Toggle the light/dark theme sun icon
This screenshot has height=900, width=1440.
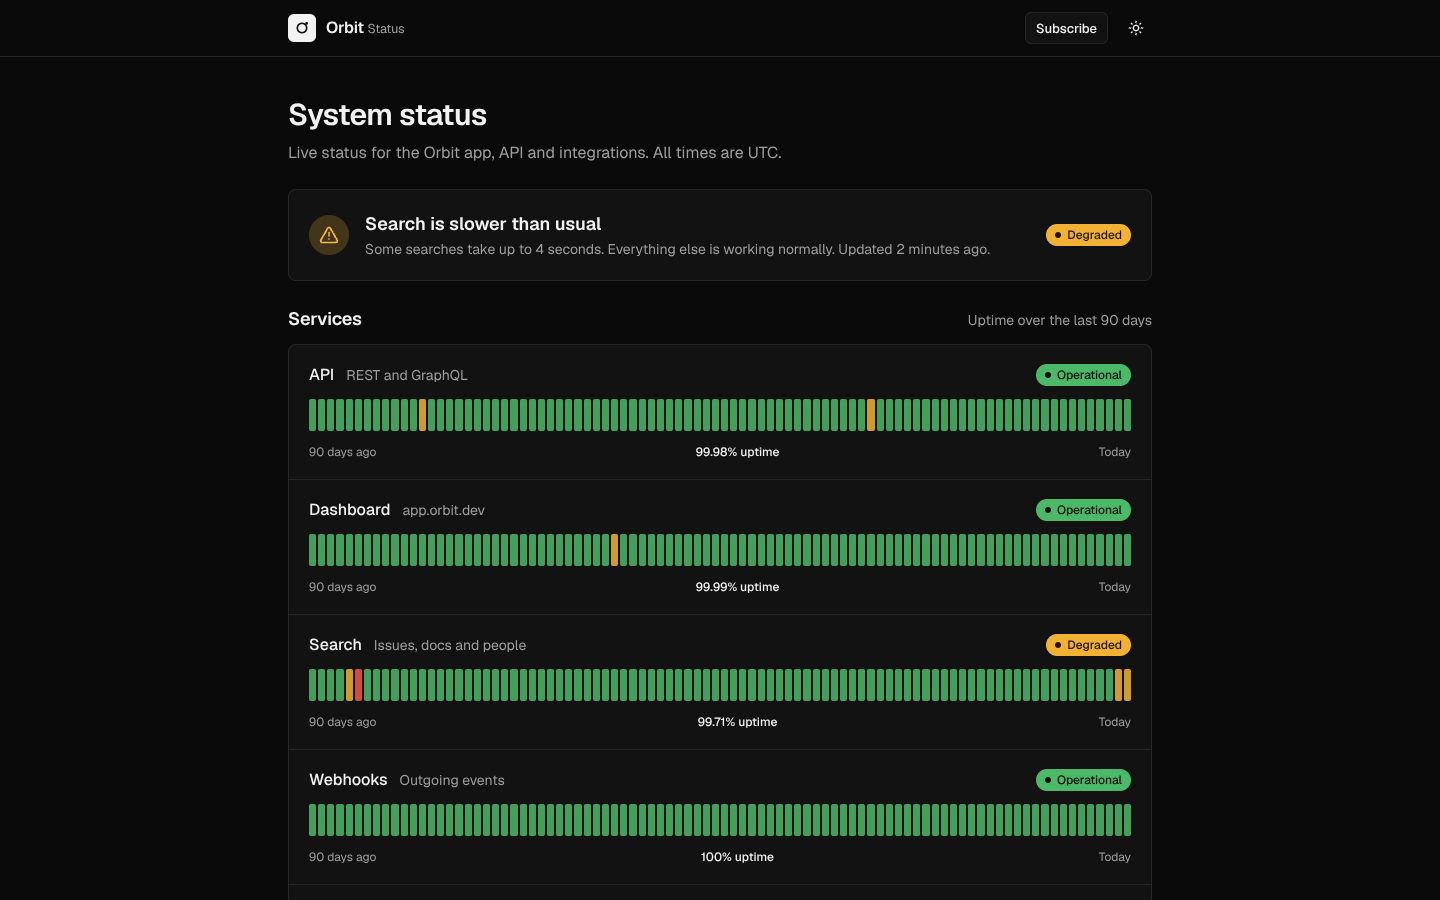(1136, 28)
